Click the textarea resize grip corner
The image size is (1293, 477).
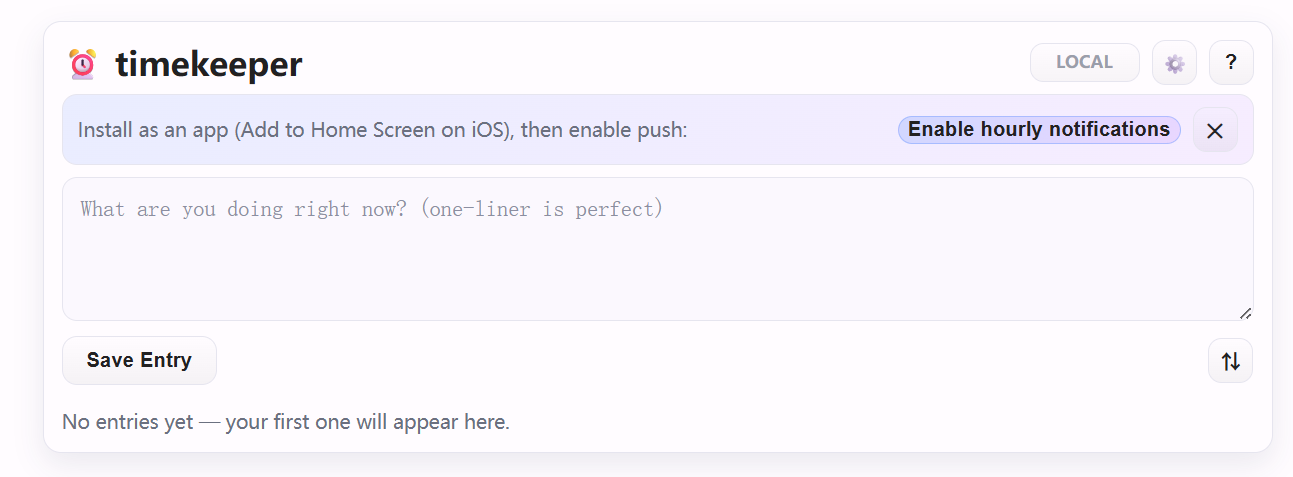(x=1245, y=313)
